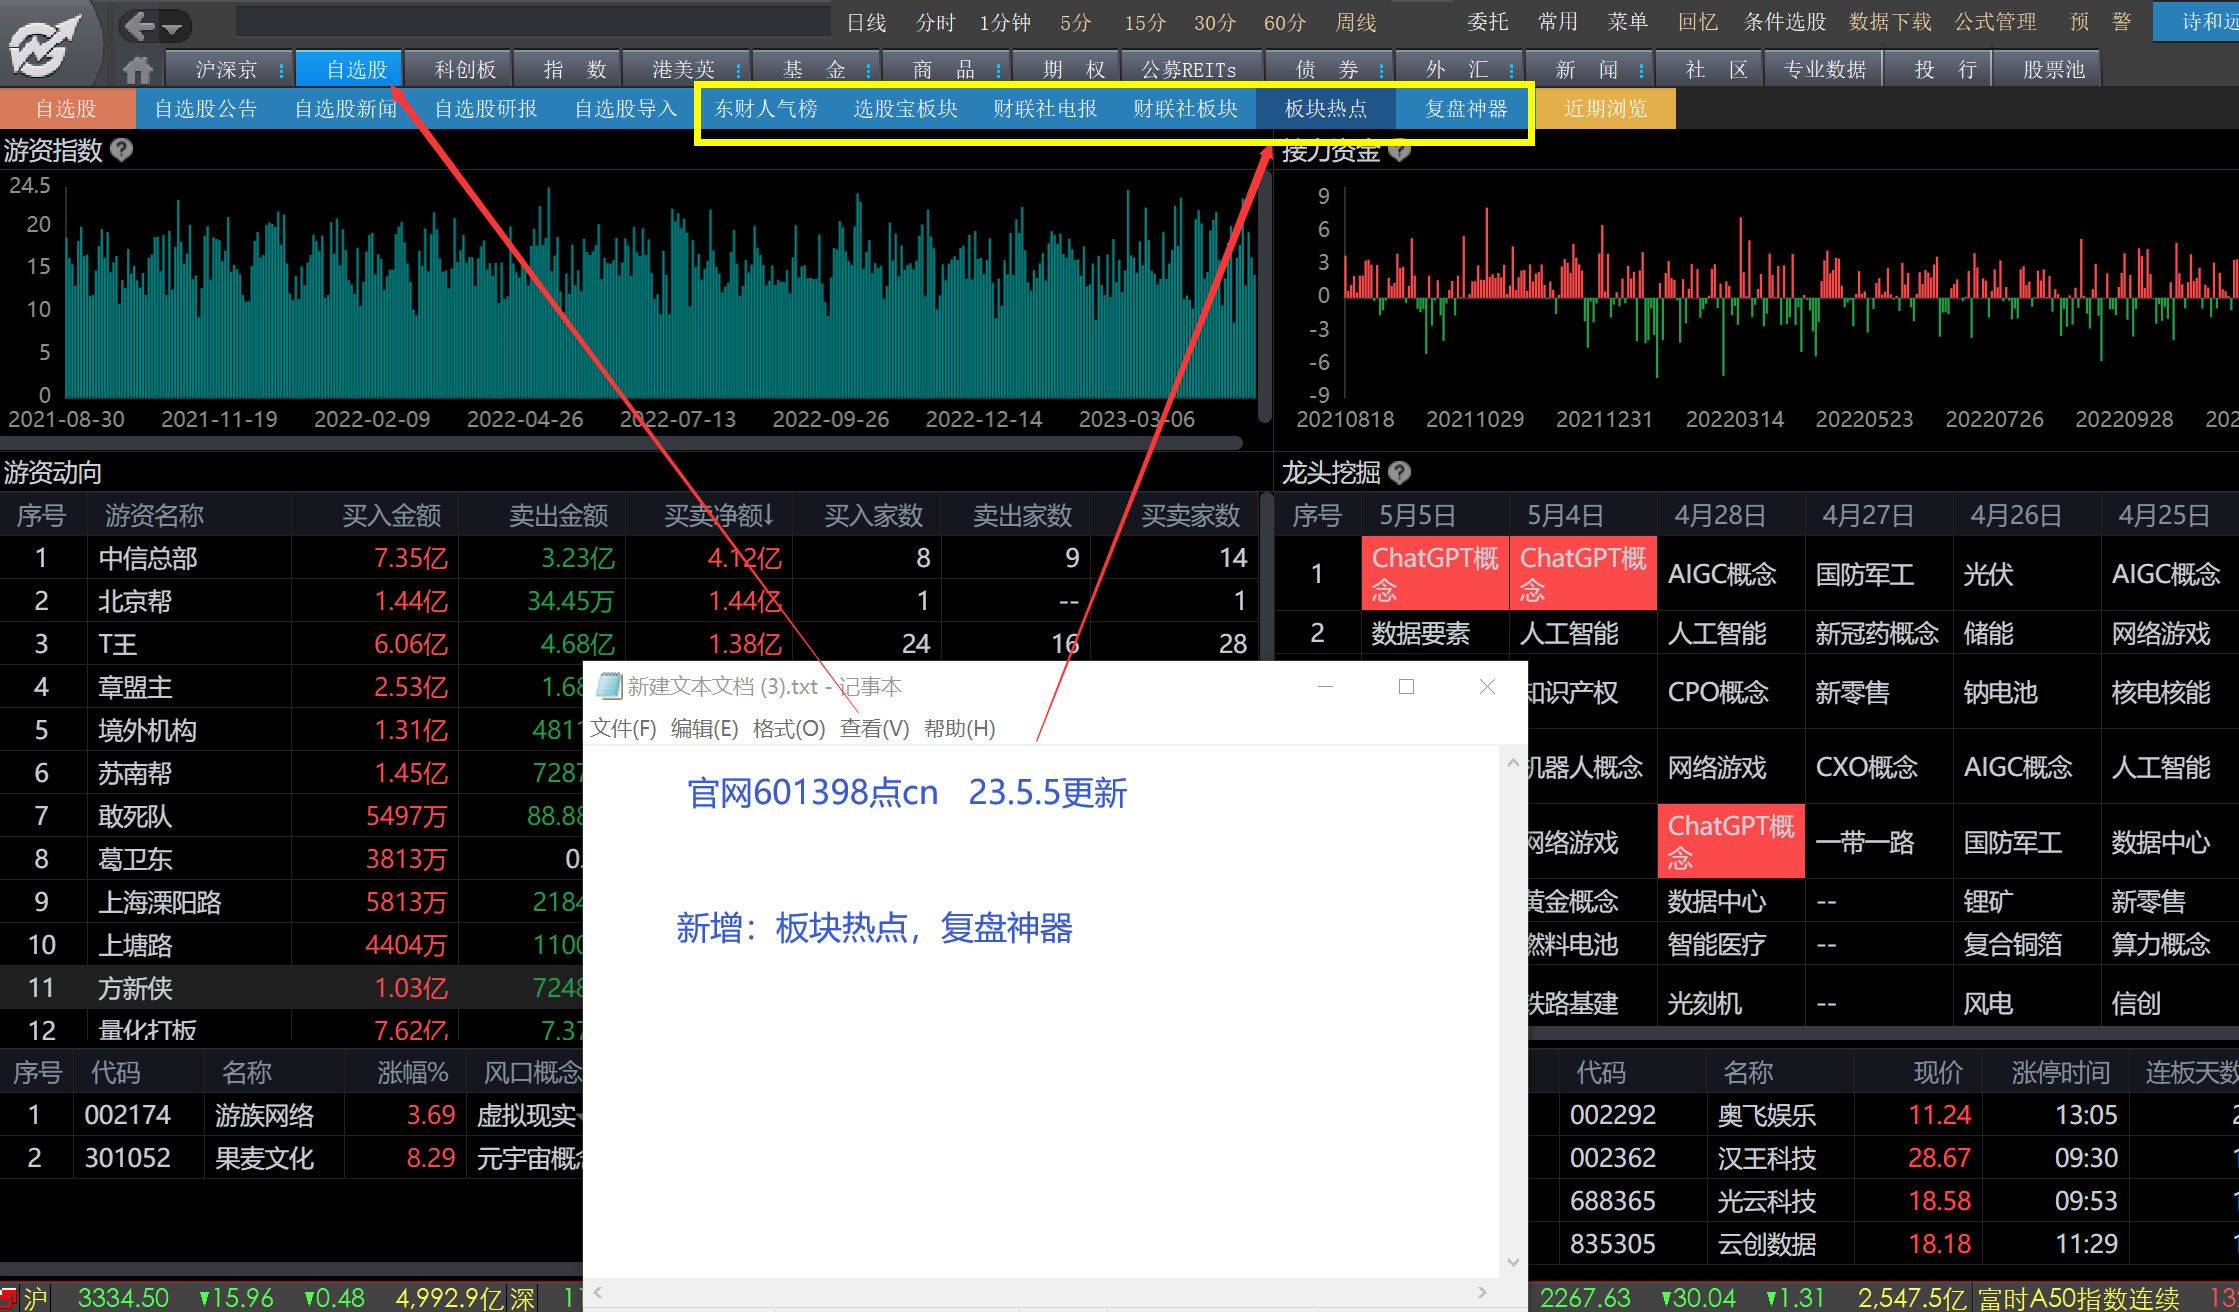This screenshot has width=2239, height=1312.
Task: Go back using the left arrow icon
Action: pos(139,26)
